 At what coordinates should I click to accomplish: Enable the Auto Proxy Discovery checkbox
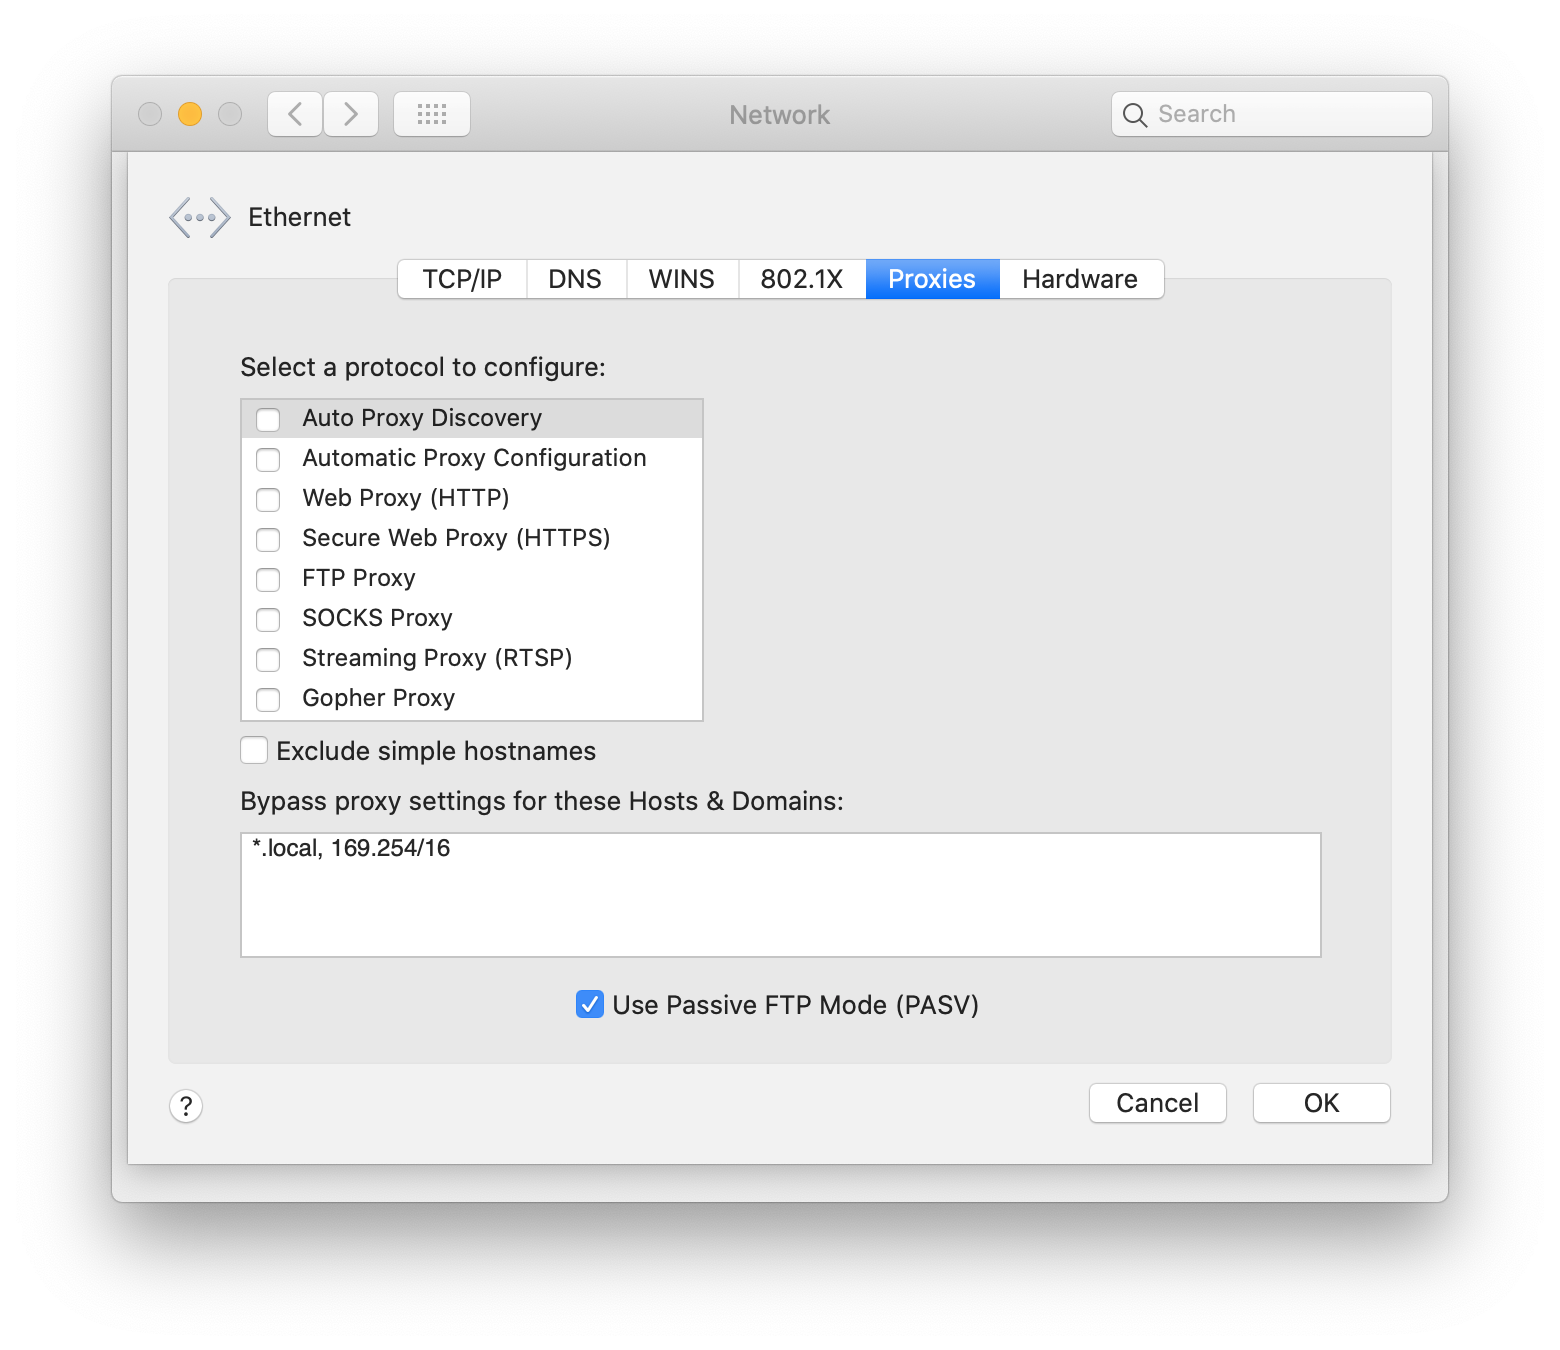click(x=268, y=419)
